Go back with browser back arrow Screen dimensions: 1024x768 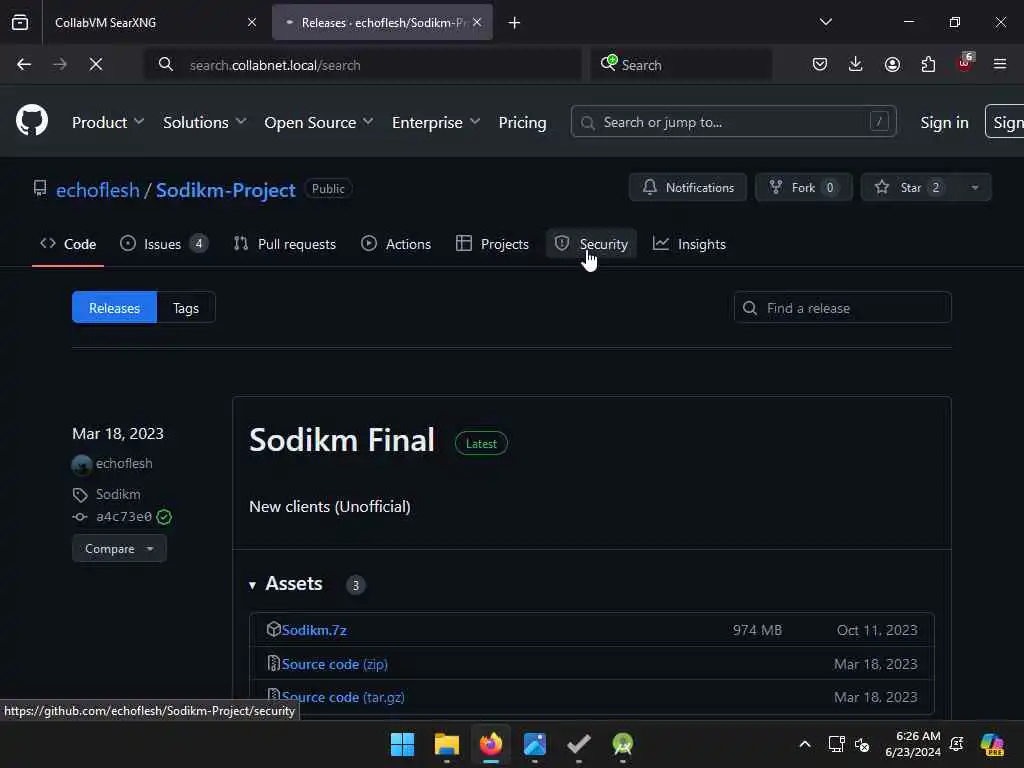[x=24, y=64]
